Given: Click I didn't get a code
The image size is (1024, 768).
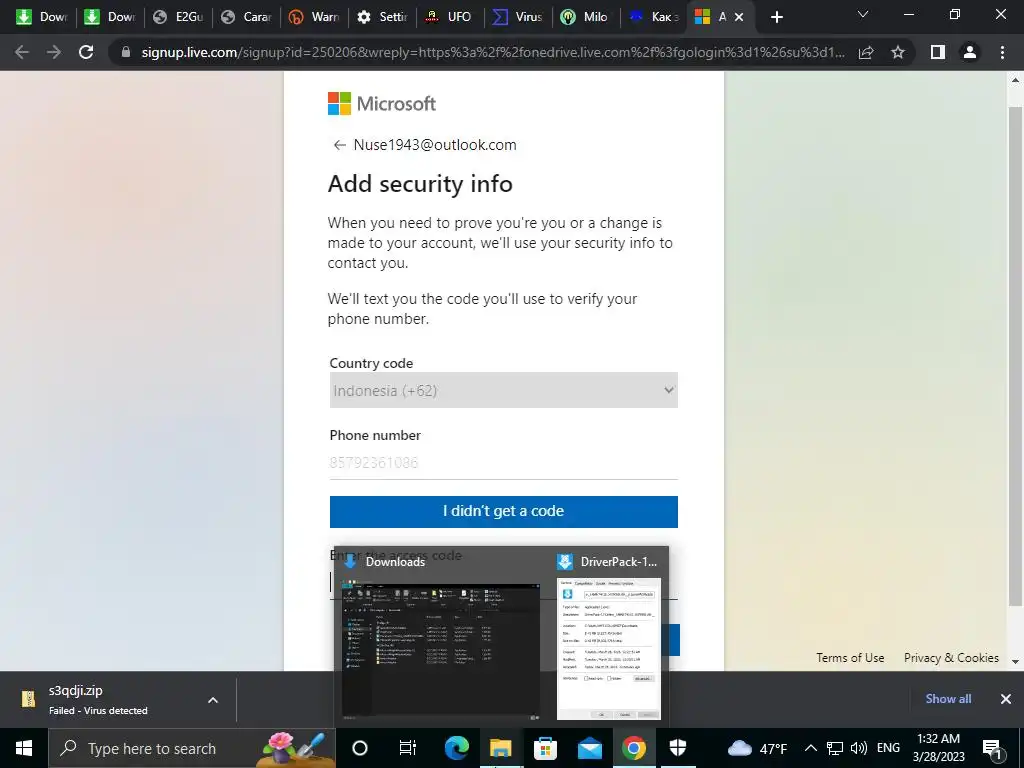Looking at the screenshot, I should coord(504,511).
